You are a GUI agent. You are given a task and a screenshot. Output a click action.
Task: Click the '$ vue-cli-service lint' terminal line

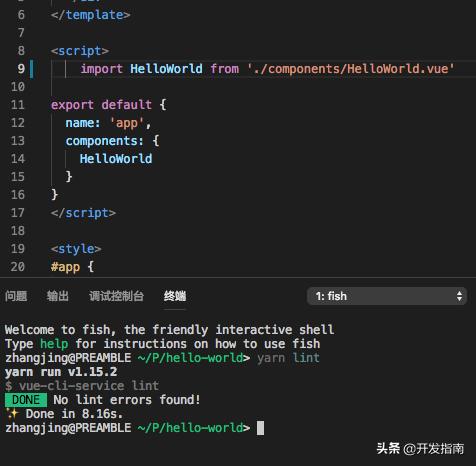(82, 386)
